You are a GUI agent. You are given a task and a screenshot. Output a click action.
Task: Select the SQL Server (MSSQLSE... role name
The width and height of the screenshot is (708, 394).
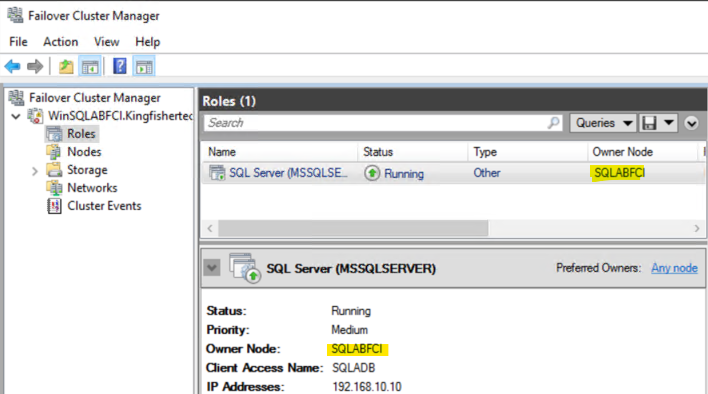(x=288, y=173)
